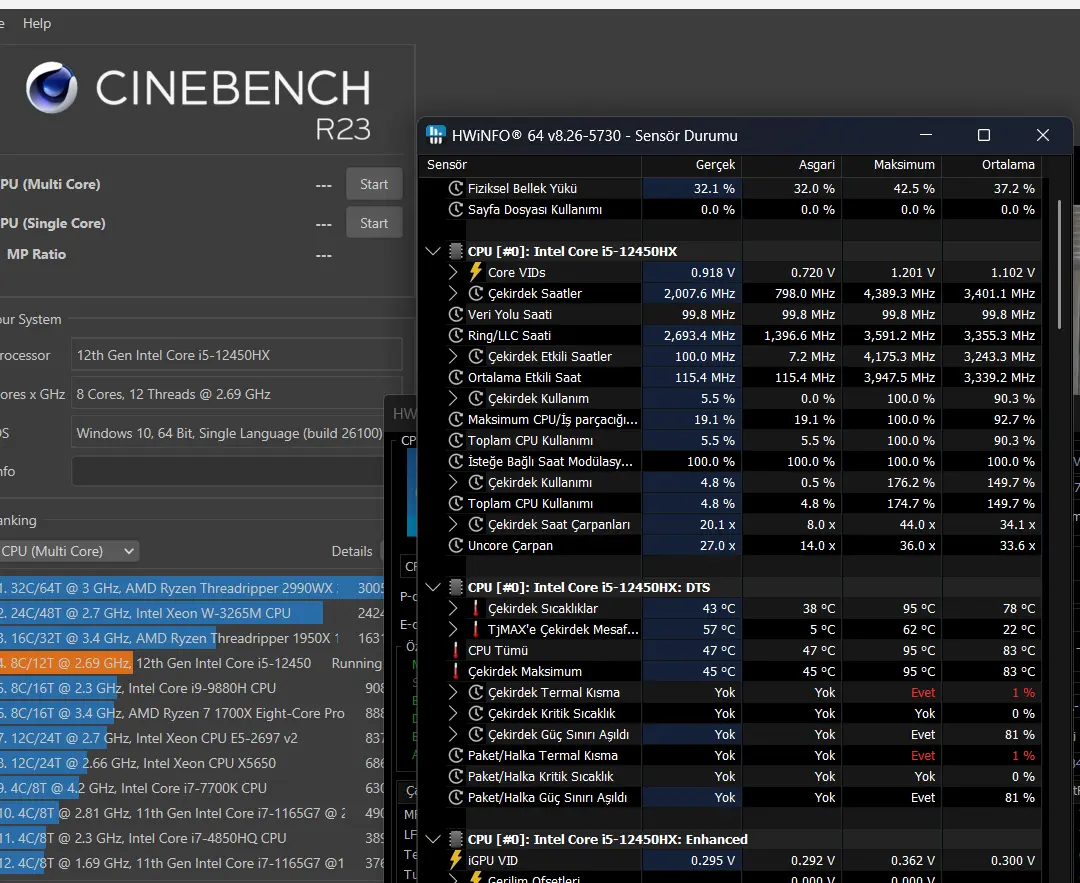Click the chip icon of the Enhanced sensor group
1080x883 pixels.
[455, 840]
